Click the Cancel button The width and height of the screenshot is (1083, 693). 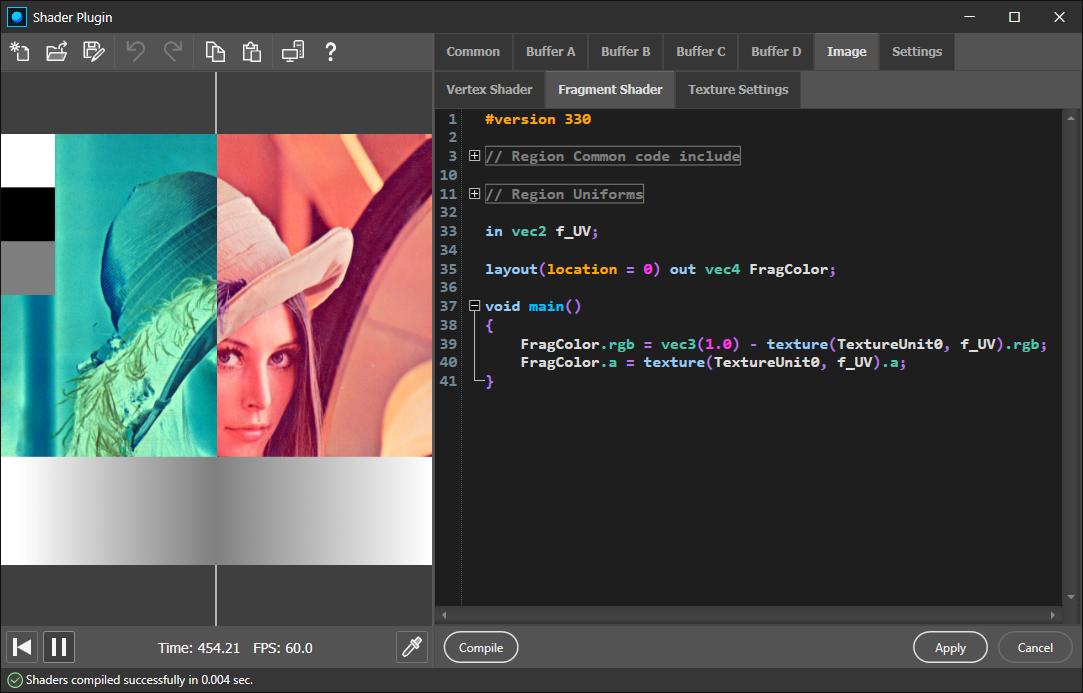1035,647
